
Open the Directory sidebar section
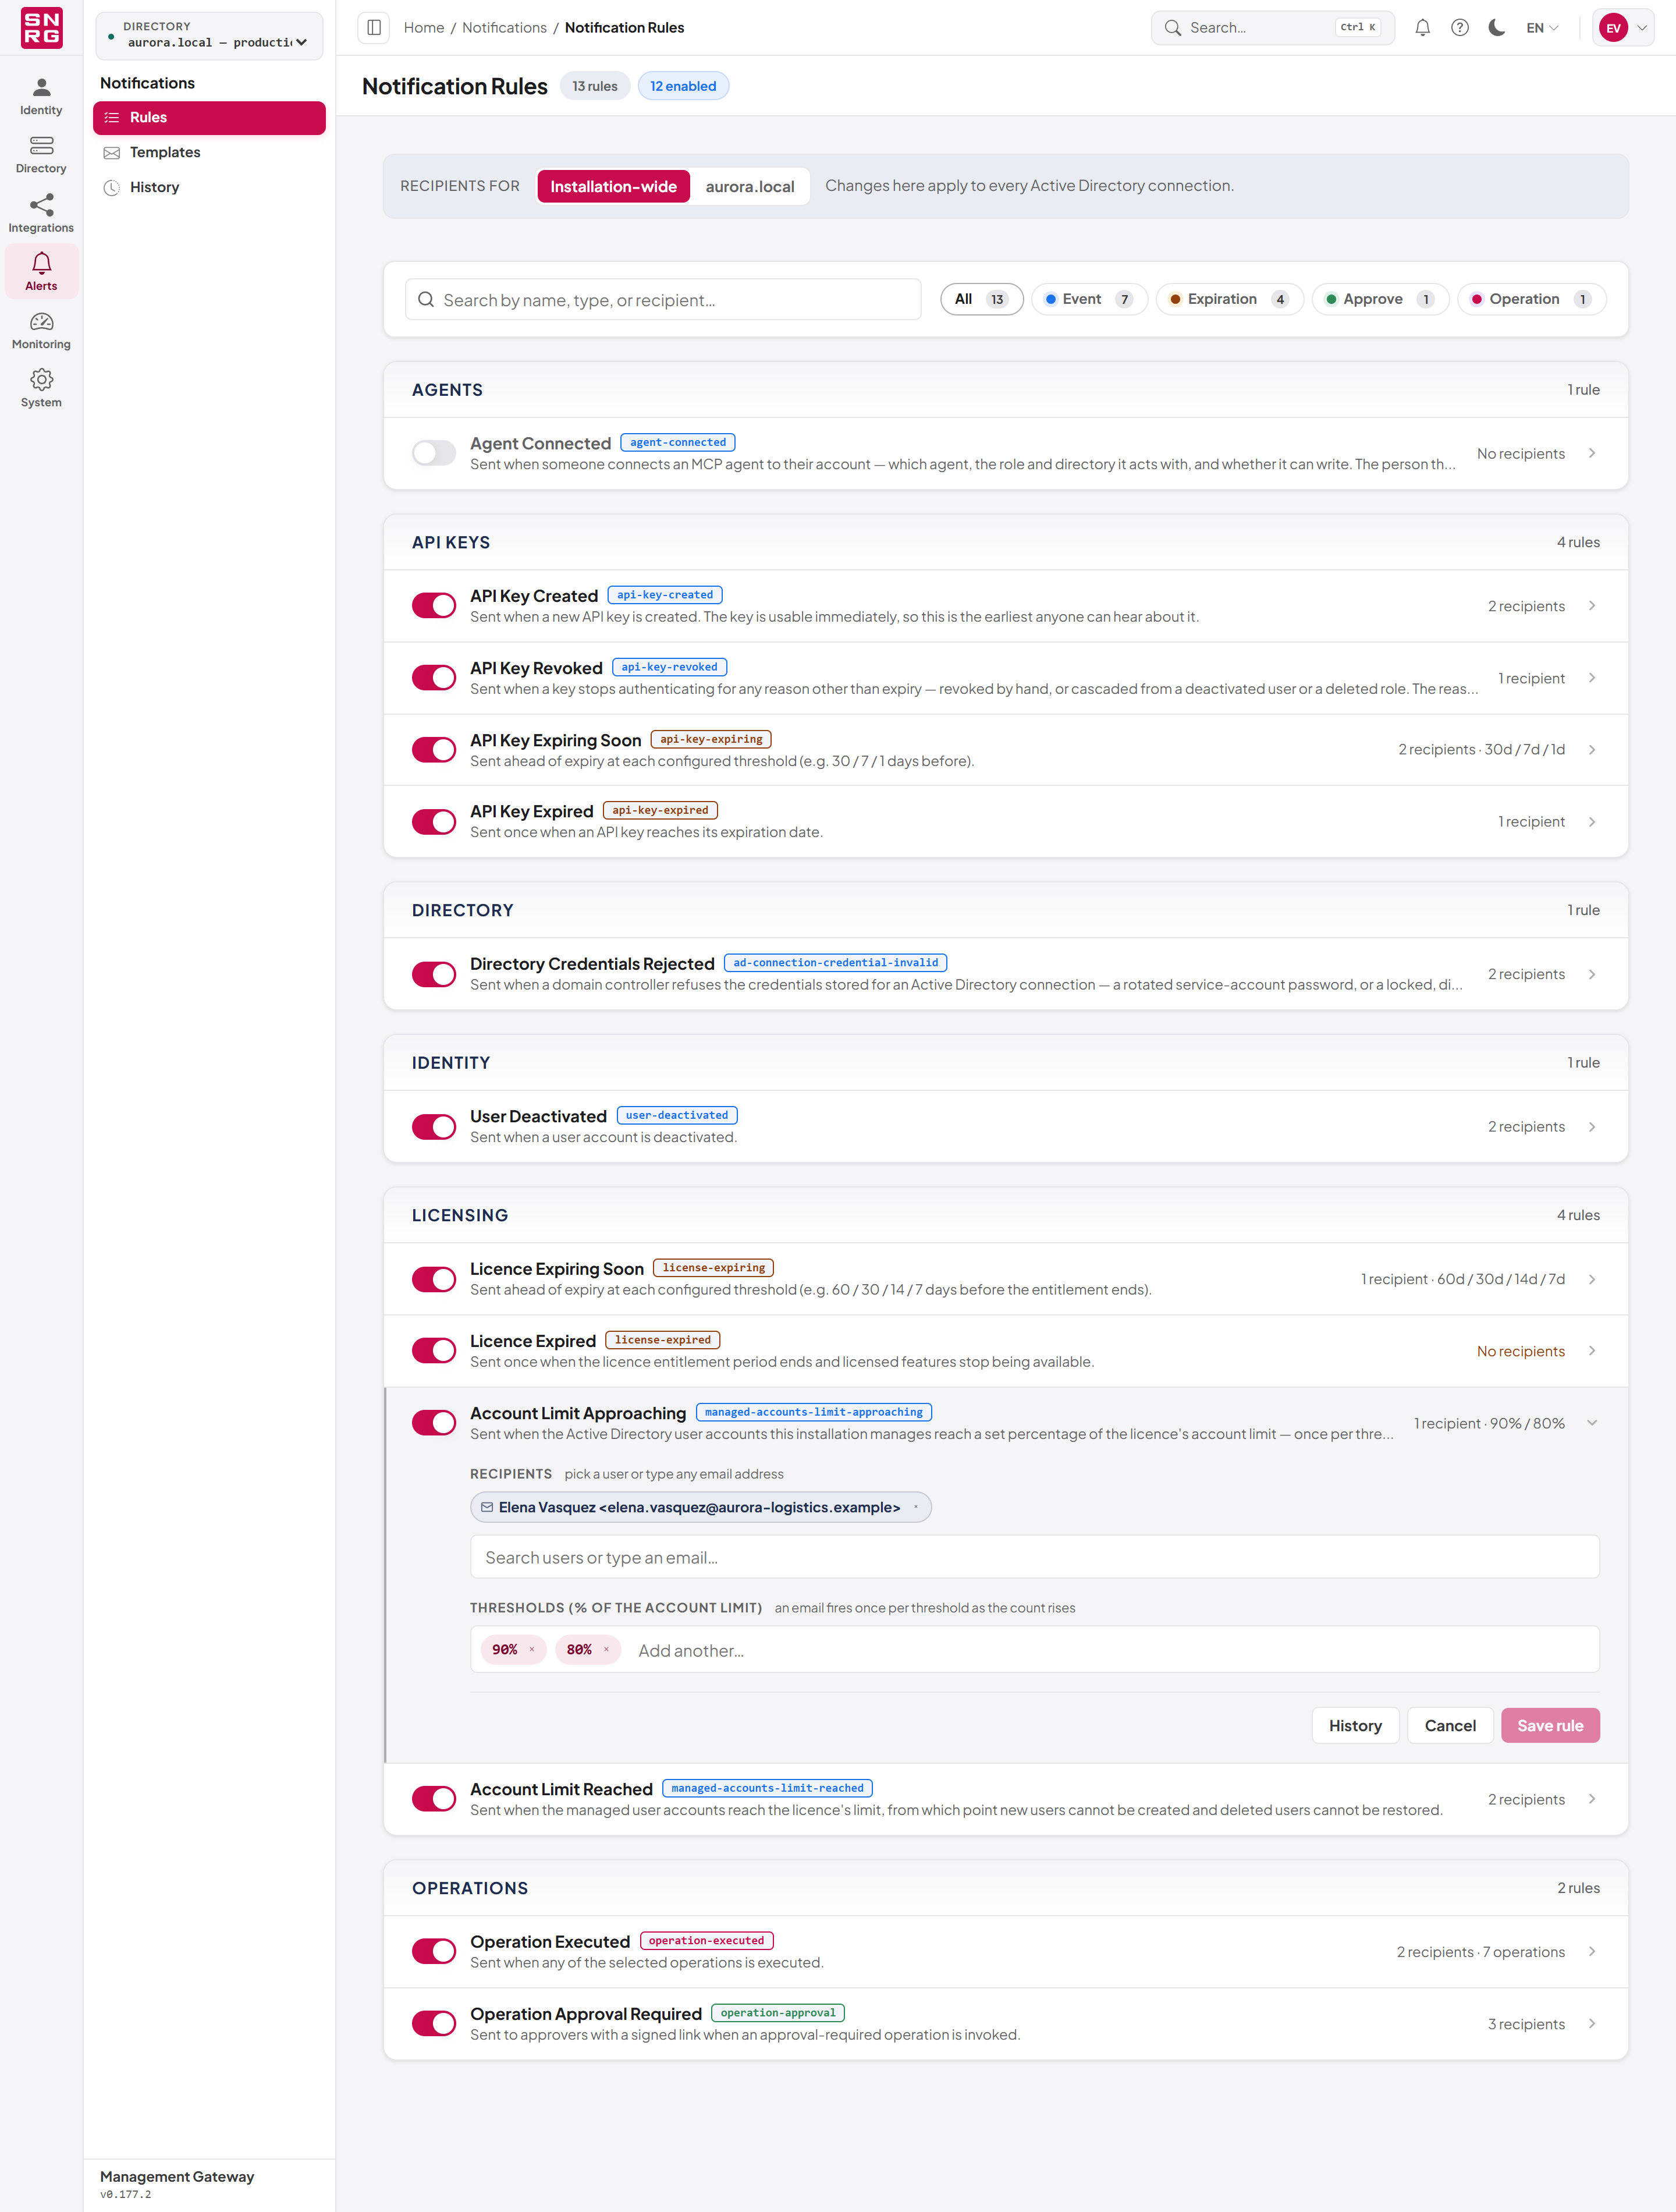point(41,155)
